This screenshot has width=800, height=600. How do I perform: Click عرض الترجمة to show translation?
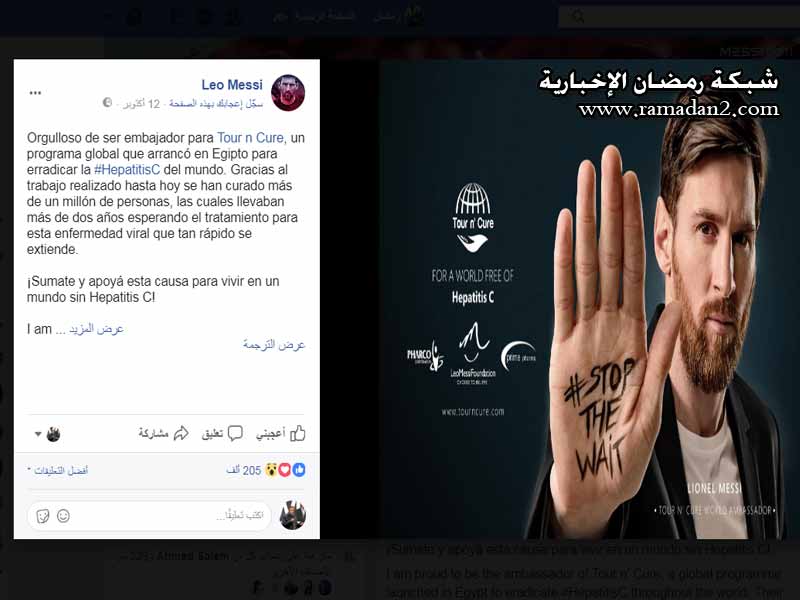point(274,345)
